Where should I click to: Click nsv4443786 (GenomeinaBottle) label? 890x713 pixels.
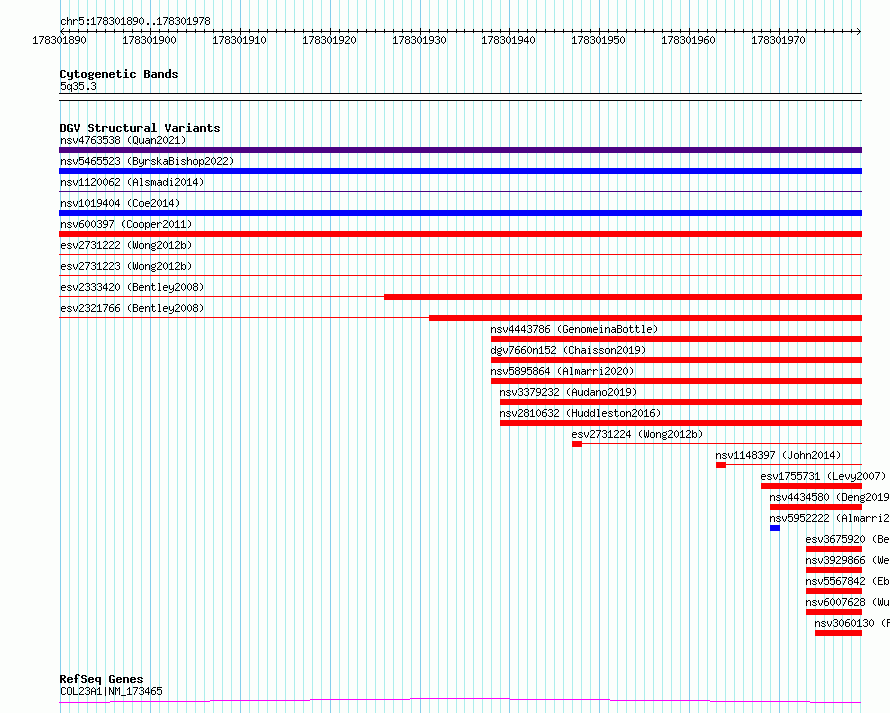(x=574, y=329)
